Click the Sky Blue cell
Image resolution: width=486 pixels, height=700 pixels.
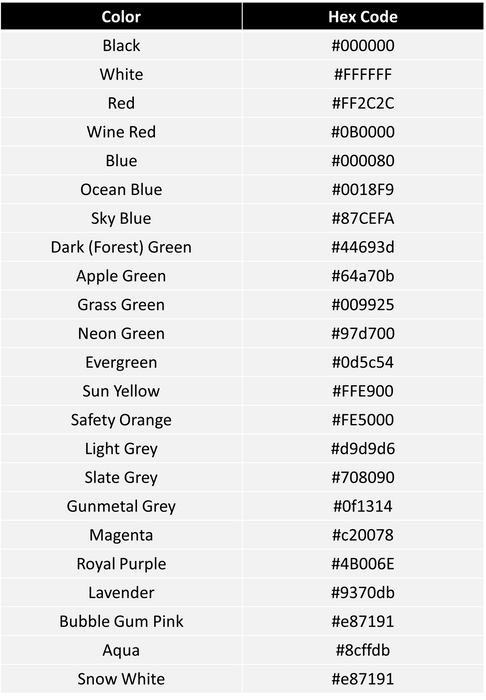click(x=121, y=218)
